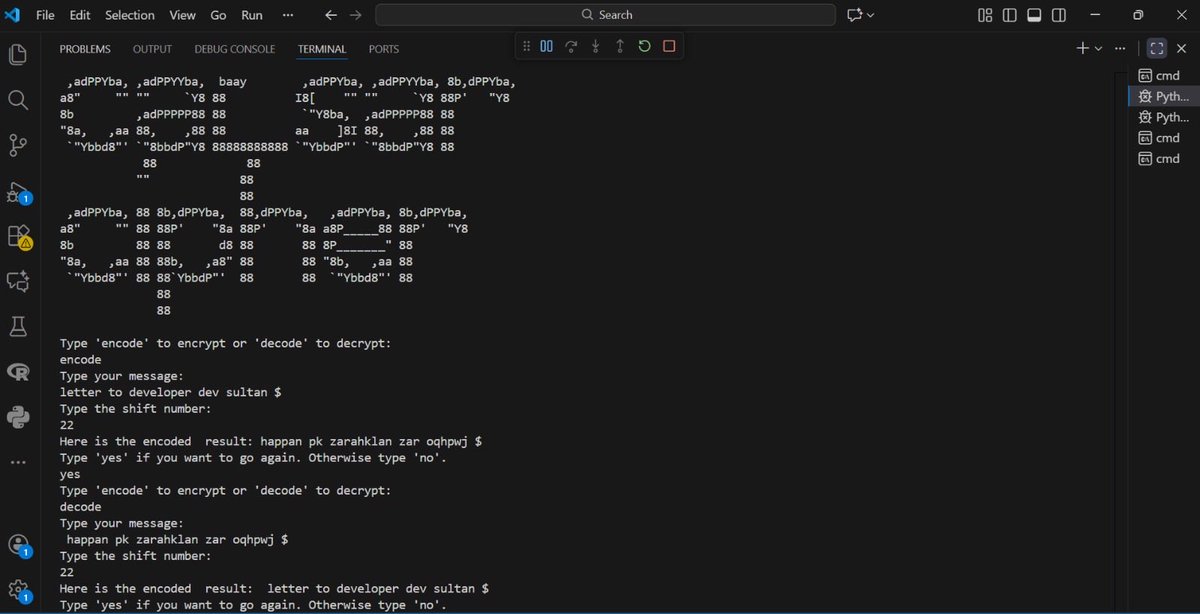Expand the new terminal launch profile dropdown
The width and height of the screenshot is (1200, 614).
[x=1098, y=48]
